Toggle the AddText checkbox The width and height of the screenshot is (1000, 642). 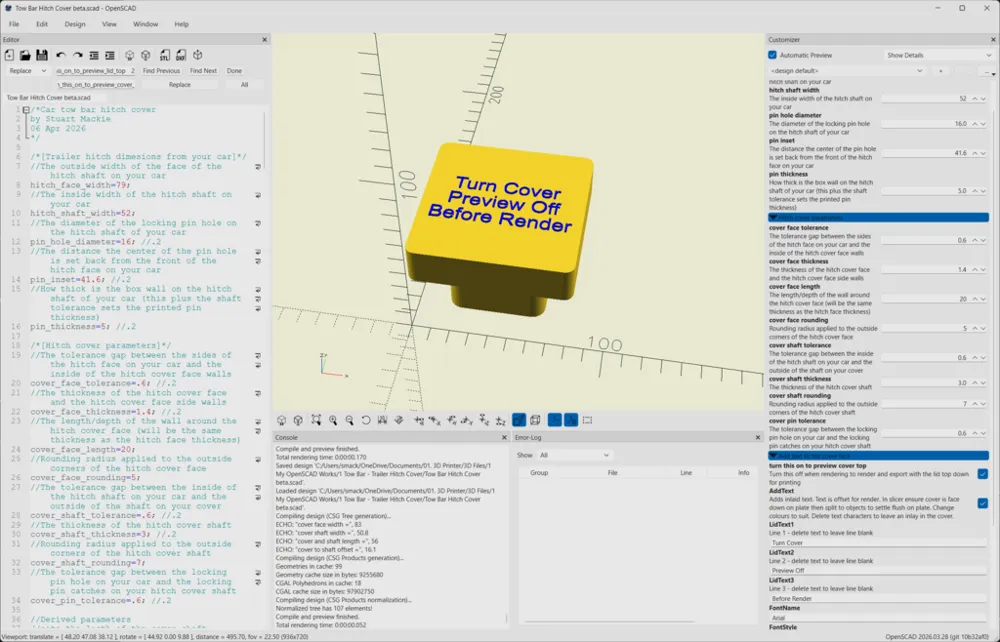click(x=983, y=503)
